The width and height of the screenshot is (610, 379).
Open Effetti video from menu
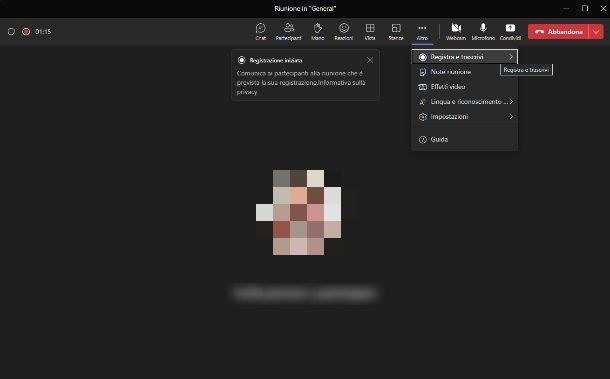click(x=465, y=87)
